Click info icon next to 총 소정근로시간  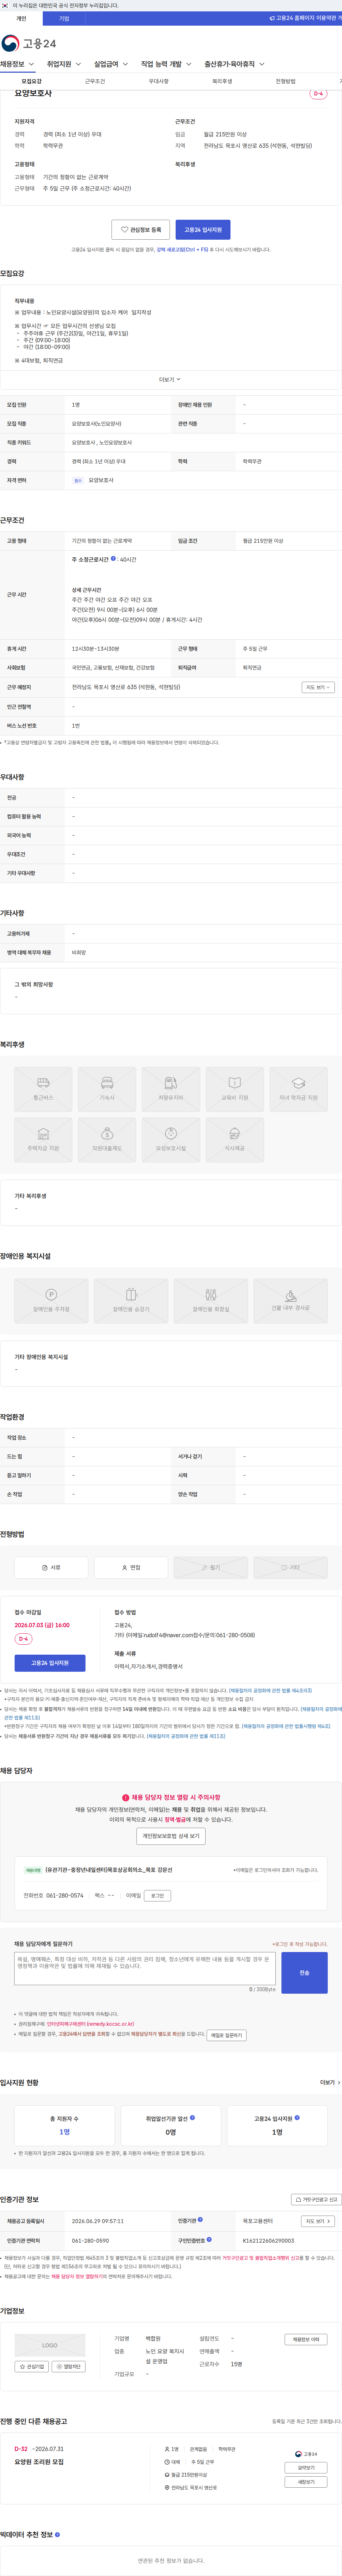pos(113,559)
